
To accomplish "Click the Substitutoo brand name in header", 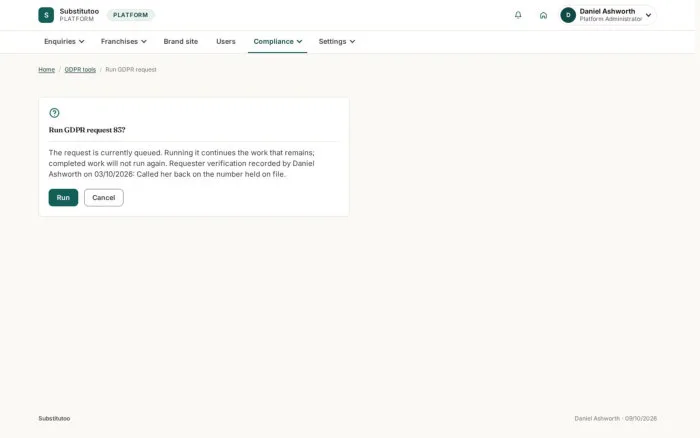I will point(79,11).
